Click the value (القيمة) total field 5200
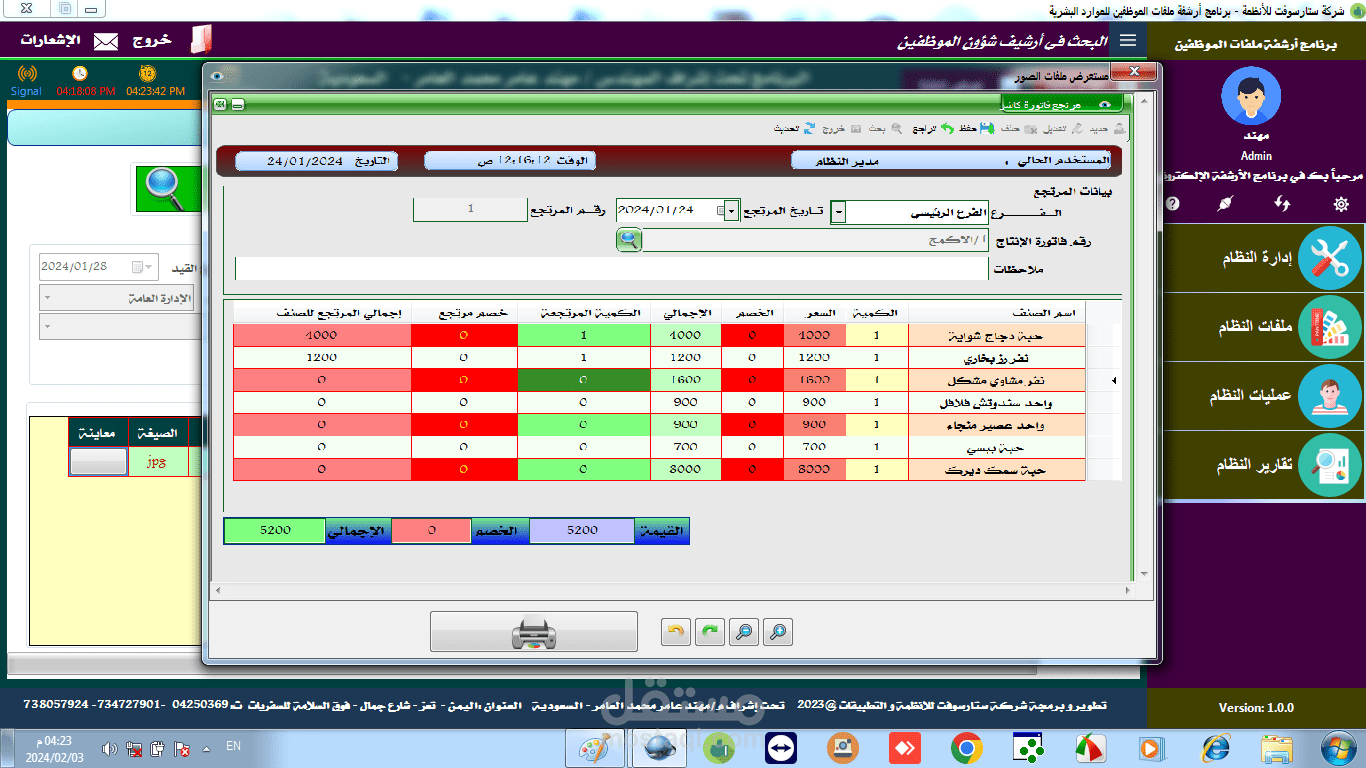 (x=581, y=531)
